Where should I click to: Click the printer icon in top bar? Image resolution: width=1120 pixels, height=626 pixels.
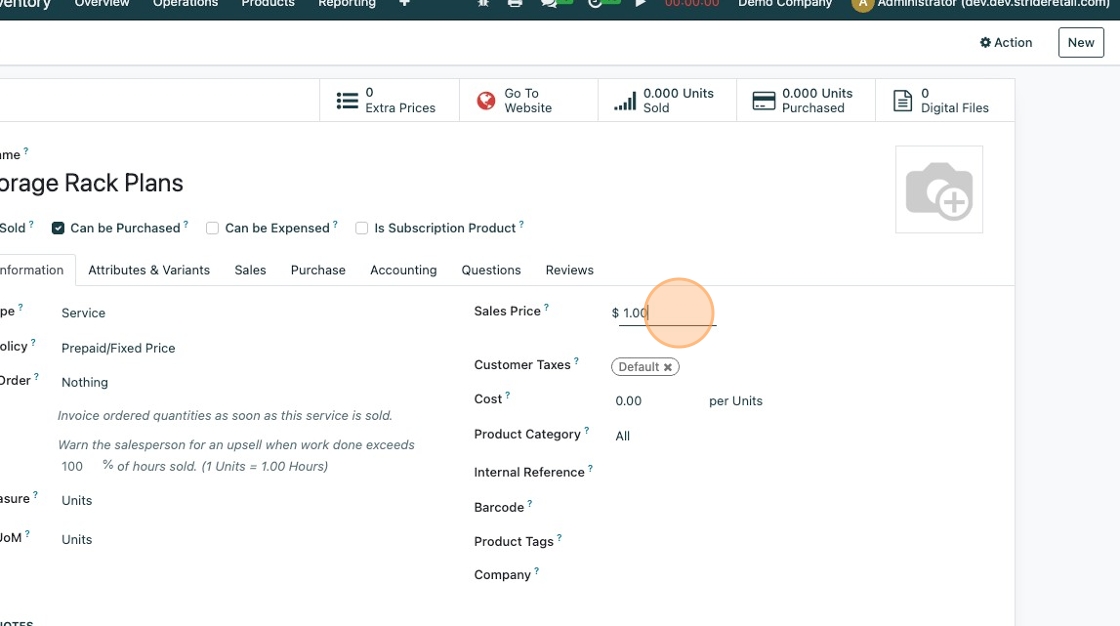515,4
